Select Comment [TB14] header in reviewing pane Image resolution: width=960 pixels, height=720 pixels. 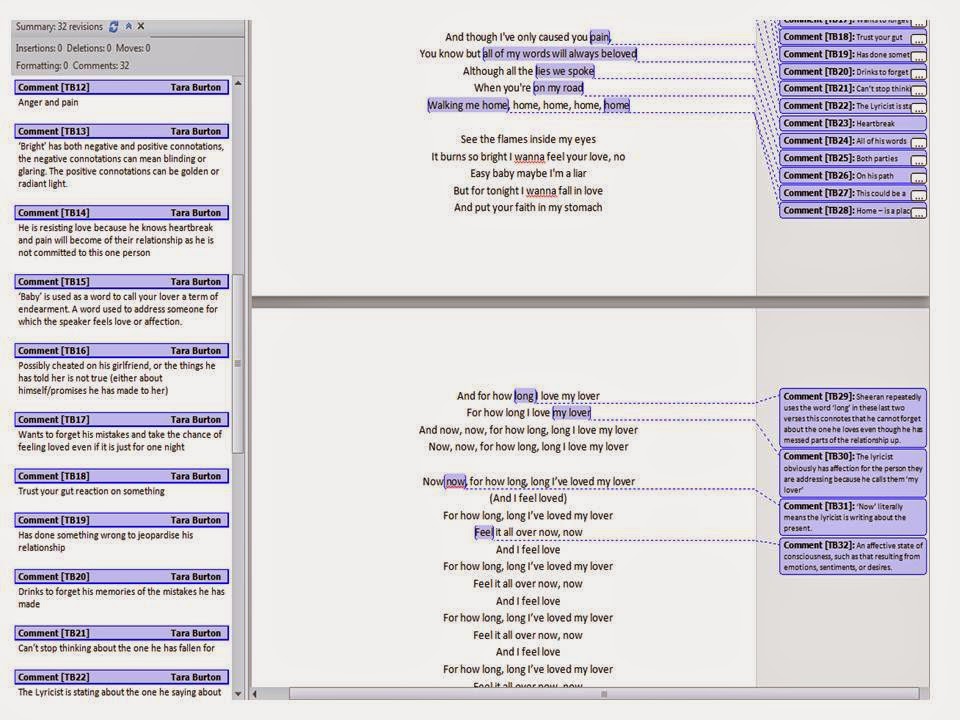click(121, 212)
